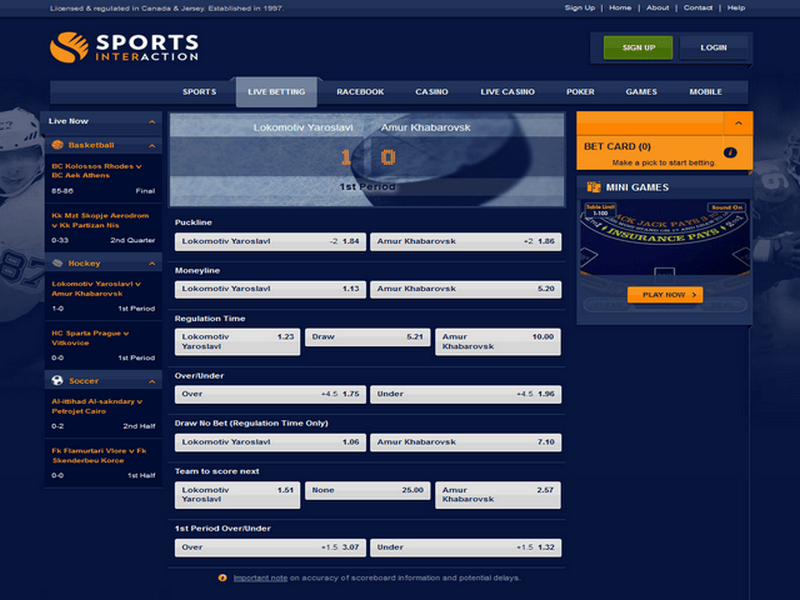Collapse the Hockey section
Image resolution: width=800 pixels, height=600 pixels.
152,264
